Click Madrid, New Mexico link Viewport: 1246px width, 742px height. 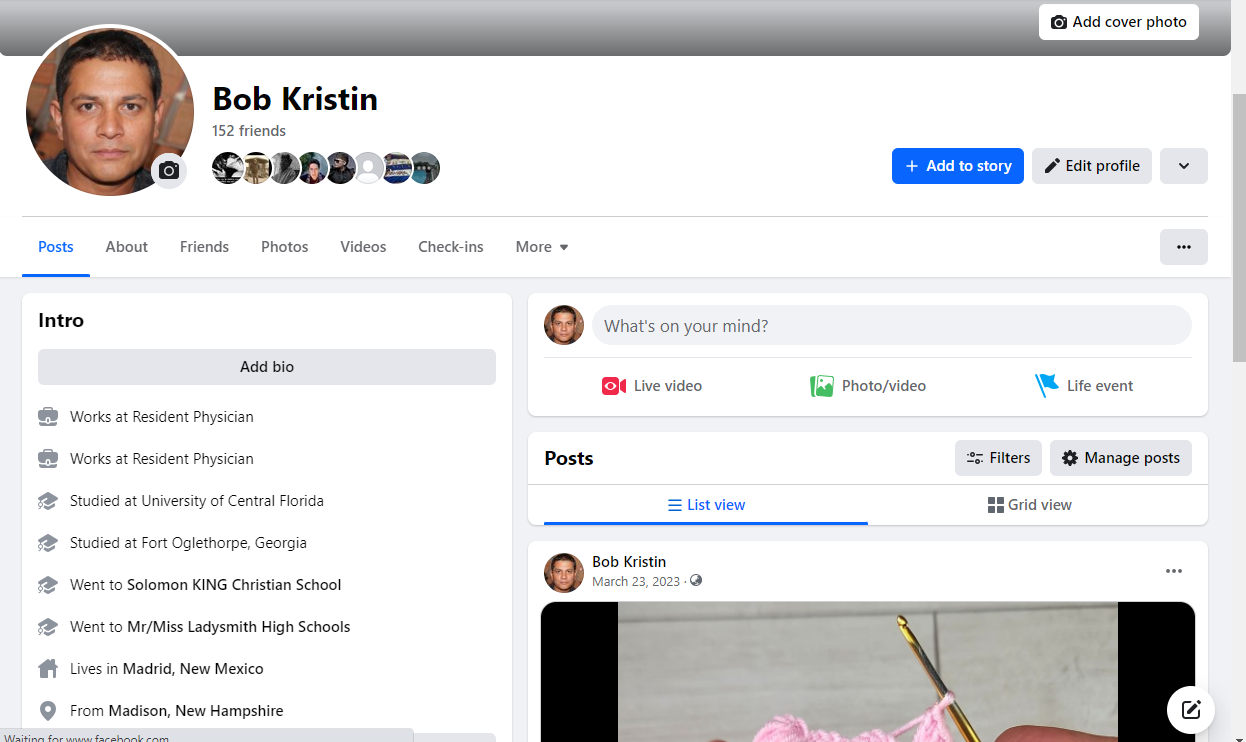tap(193, 669)
